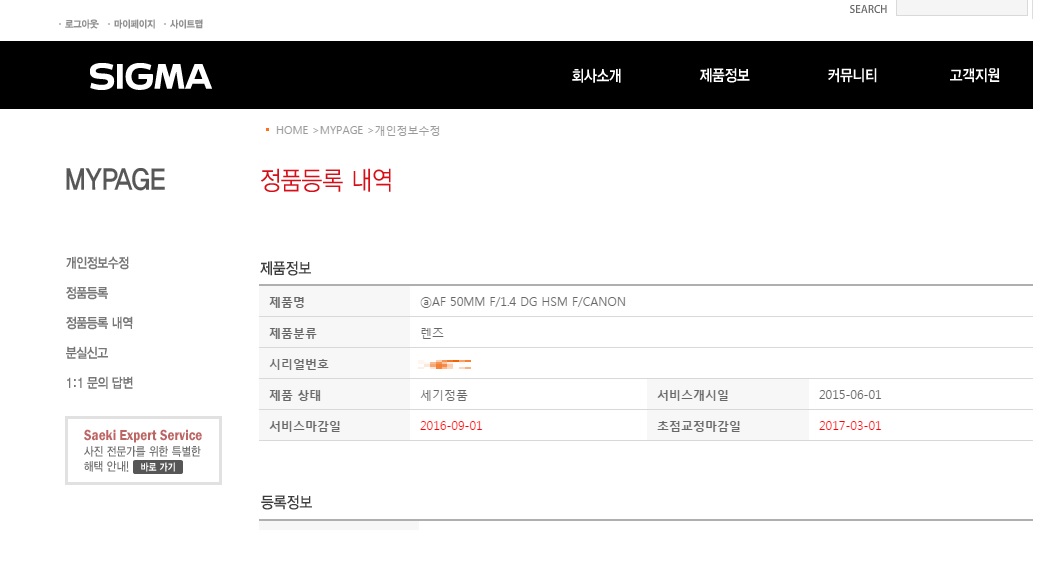Open the 사이트맵 link
Image resolution: width=1051 pixels, height=569 pixels.
coord(186,24)
